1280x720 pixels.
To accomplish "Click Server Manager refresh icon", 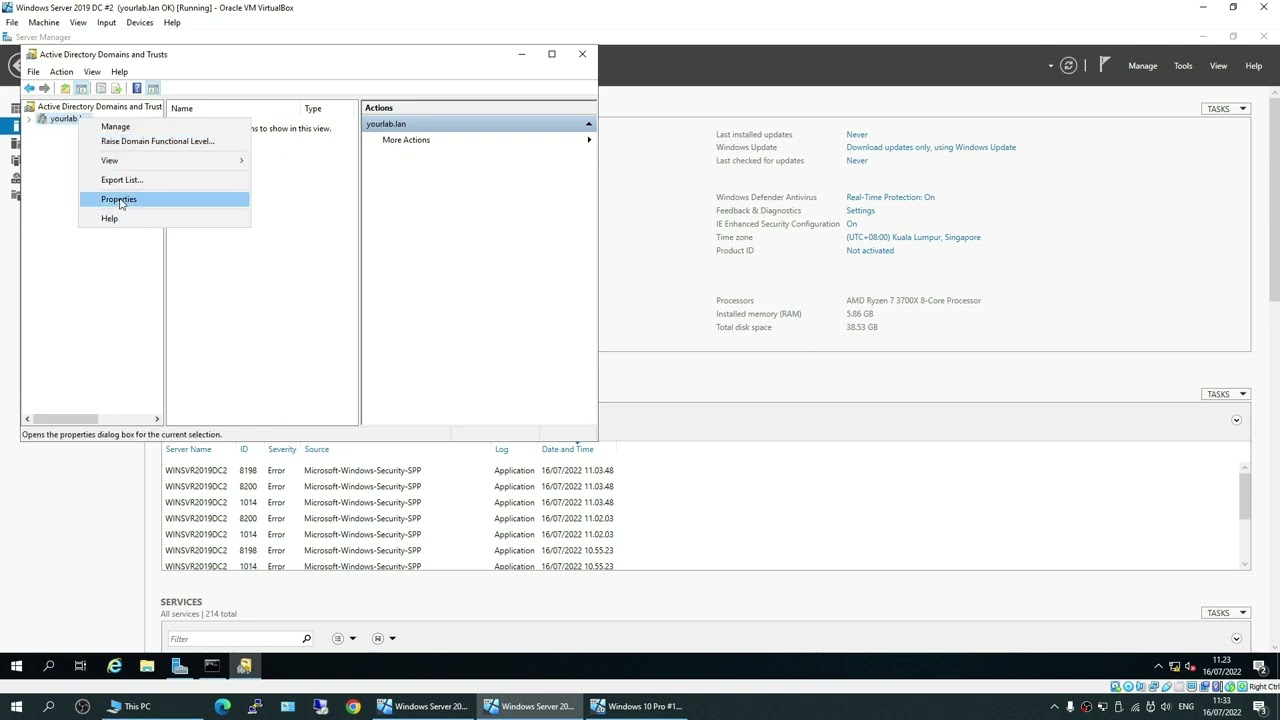I will (1068, 66).
